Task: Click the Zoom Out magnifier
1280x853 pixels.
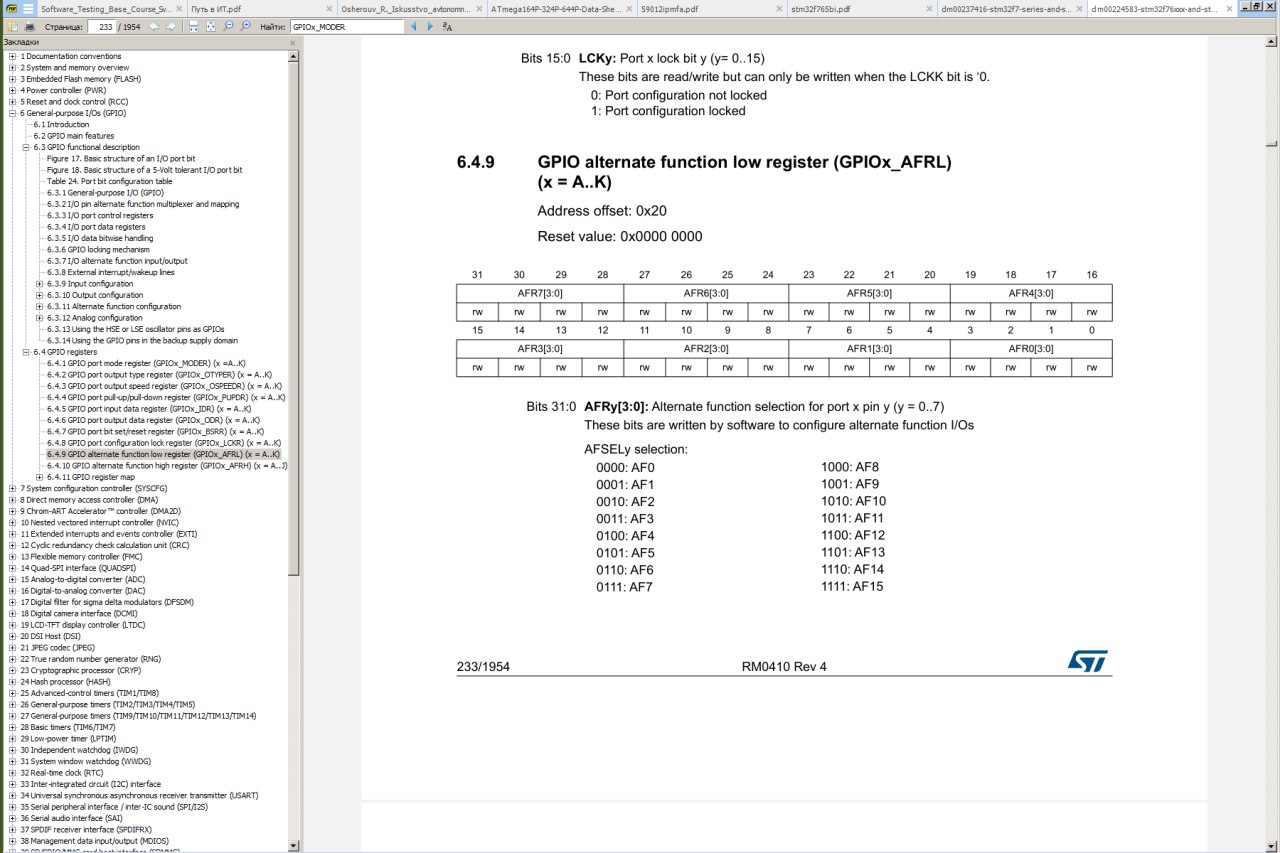Action: coord(228,26)
